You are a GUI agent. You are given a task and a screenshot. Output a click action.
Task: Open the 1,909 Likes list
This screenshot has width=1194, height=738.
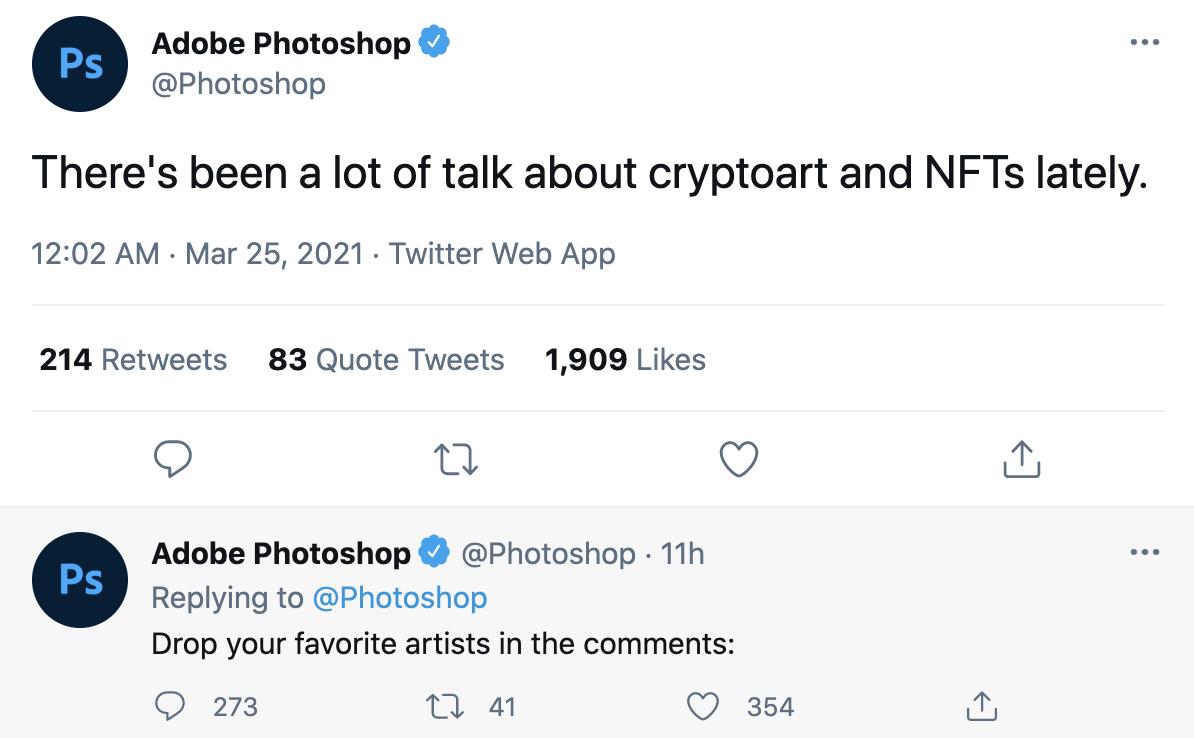pos(624,359)
